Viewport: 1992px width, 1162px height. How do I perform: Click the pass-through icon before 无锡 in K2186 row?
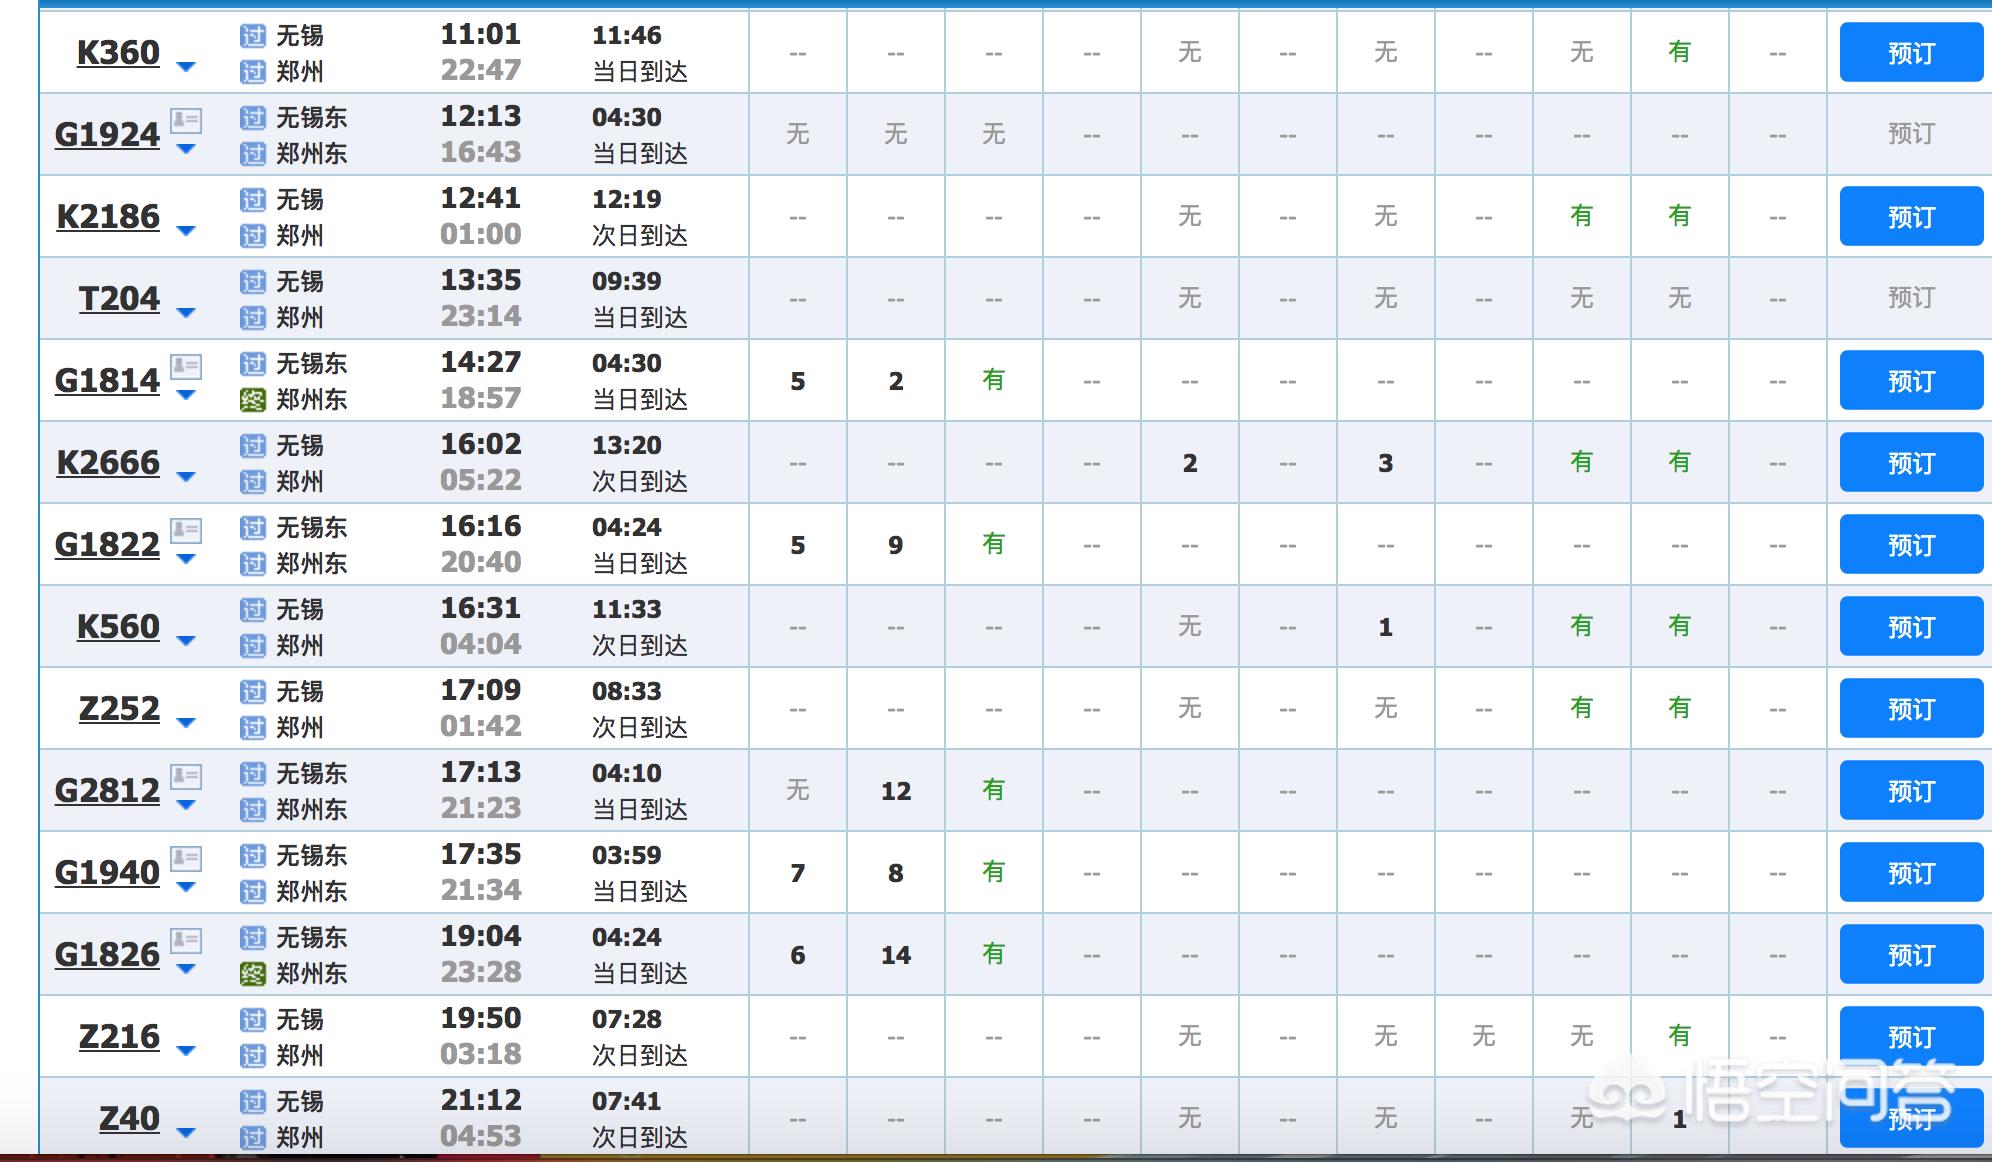(x=253, y=200)
